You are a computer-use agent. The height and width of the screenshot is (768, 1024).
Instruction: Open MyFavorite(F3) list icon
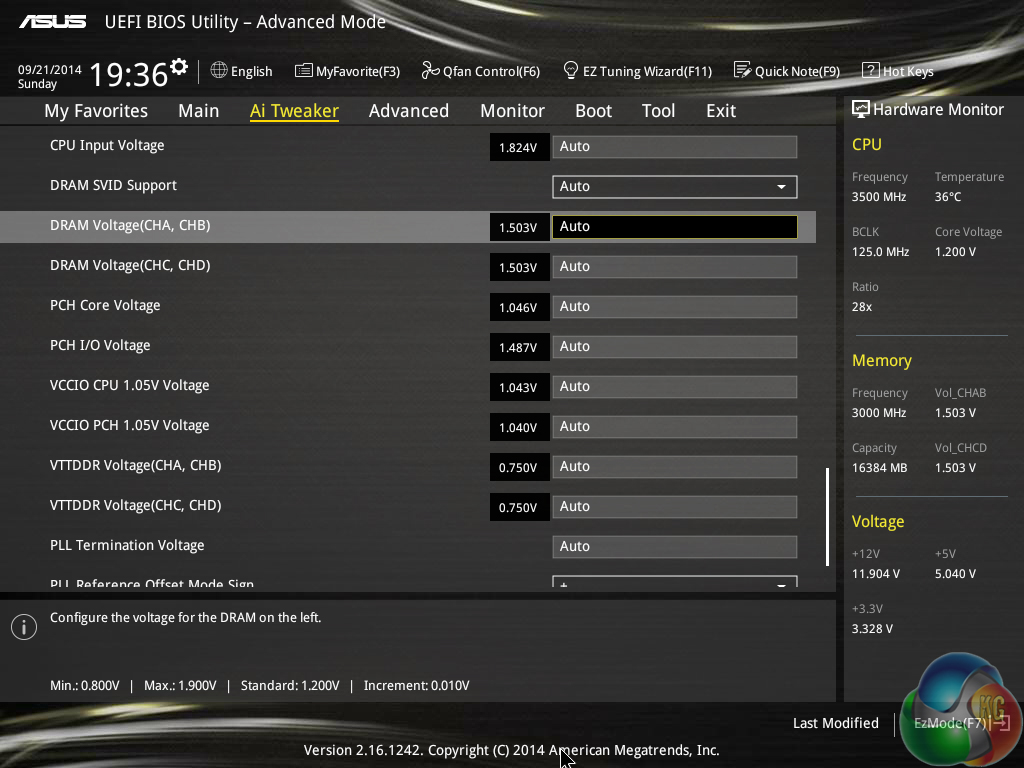(x=303, y=71)
